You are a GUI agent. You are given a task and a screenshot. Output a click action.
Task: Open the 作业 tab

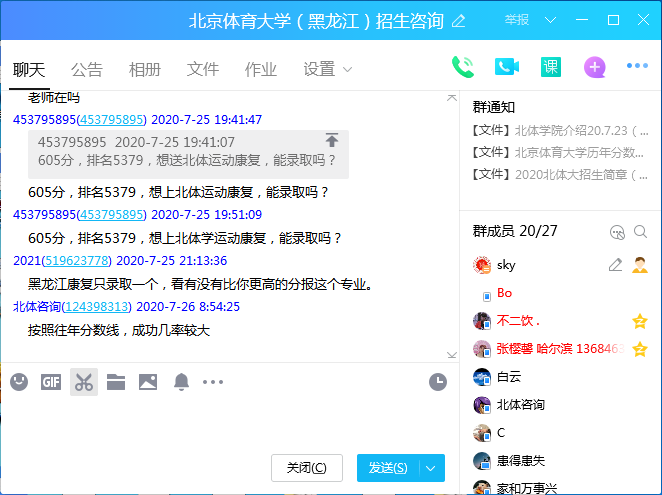[261, 69]
